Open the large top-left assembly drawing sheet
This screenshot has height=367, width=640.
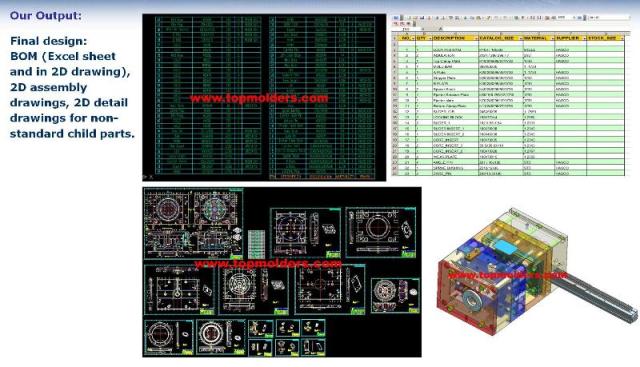193,224
